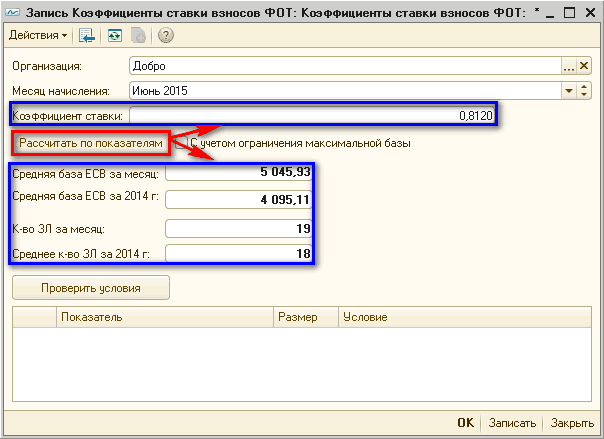
Task: Toggle С учетом ограничения максимальной базы checkbox
Action: (181, 143)
